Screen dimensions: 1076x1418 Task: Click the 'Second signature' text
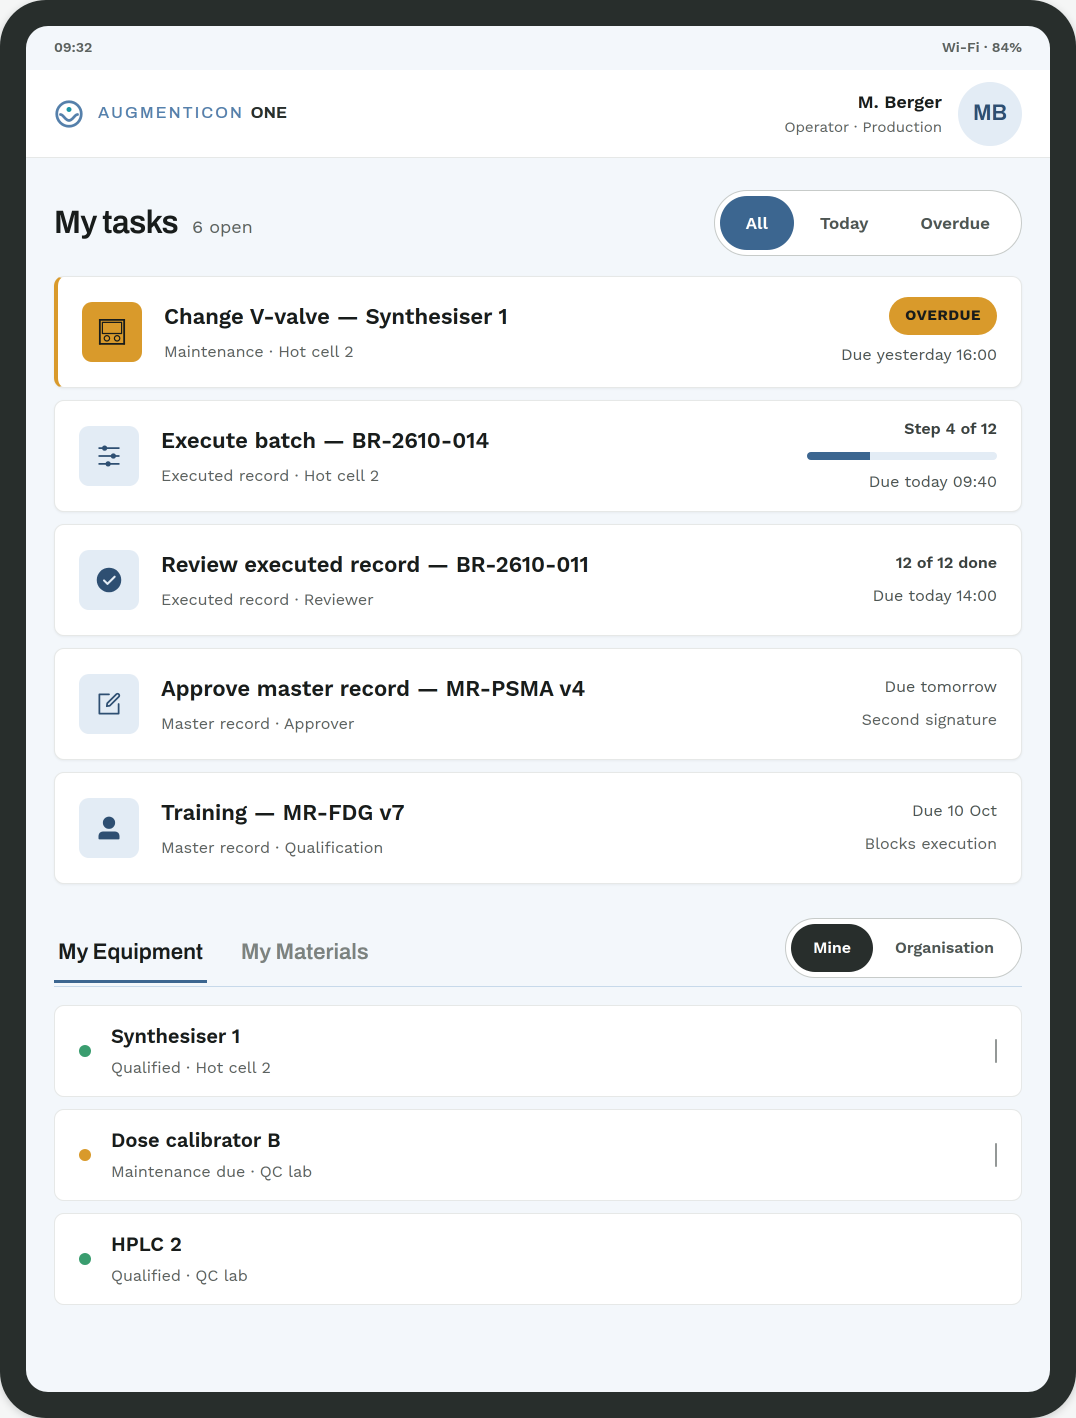point(929,720)
